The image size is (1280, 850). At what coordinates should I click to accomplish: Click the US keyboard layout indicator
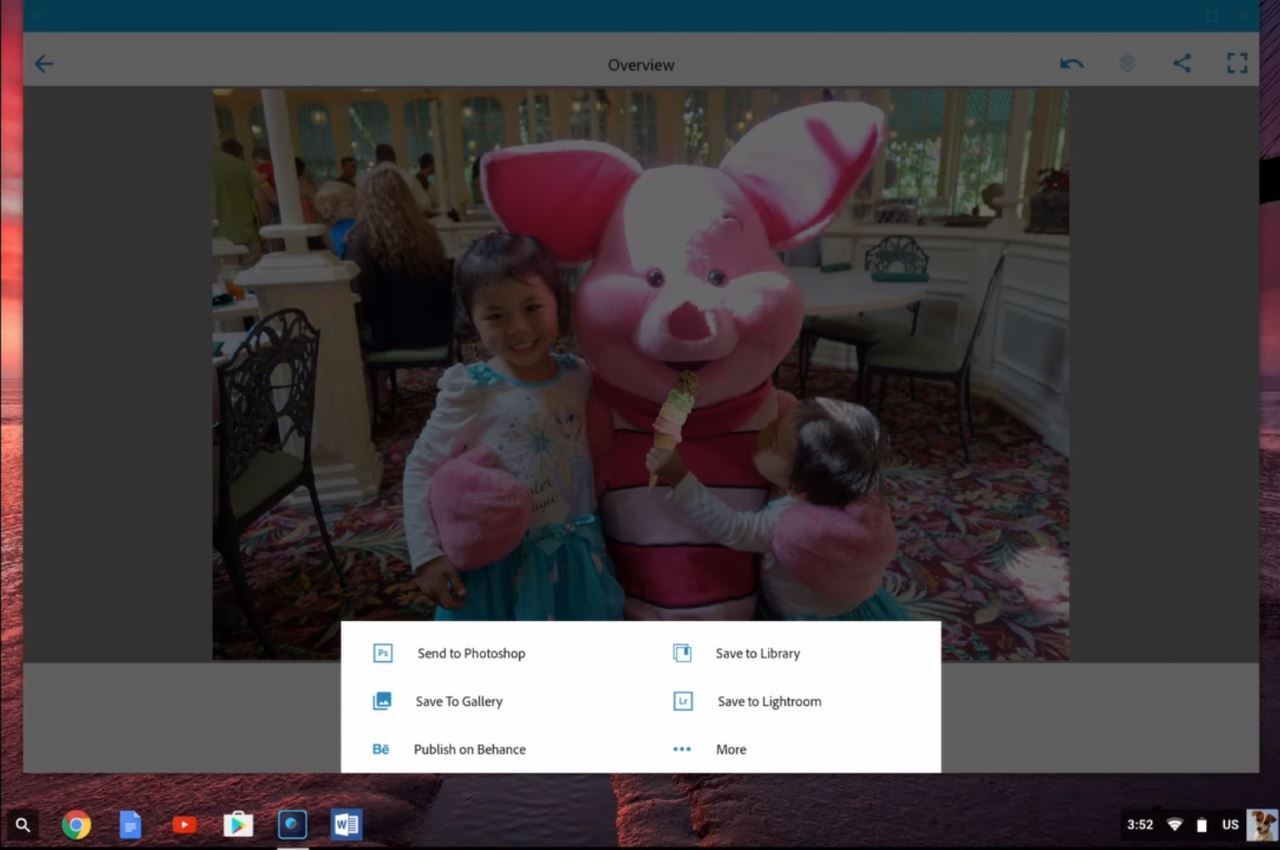click(x=1230, y=825)
